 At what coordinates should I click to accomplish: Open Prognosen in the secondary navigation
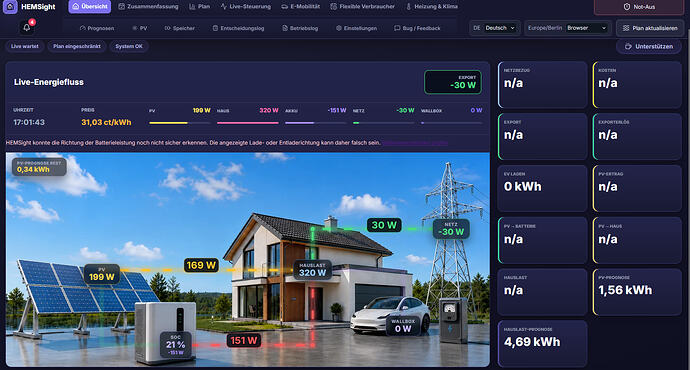97,28
